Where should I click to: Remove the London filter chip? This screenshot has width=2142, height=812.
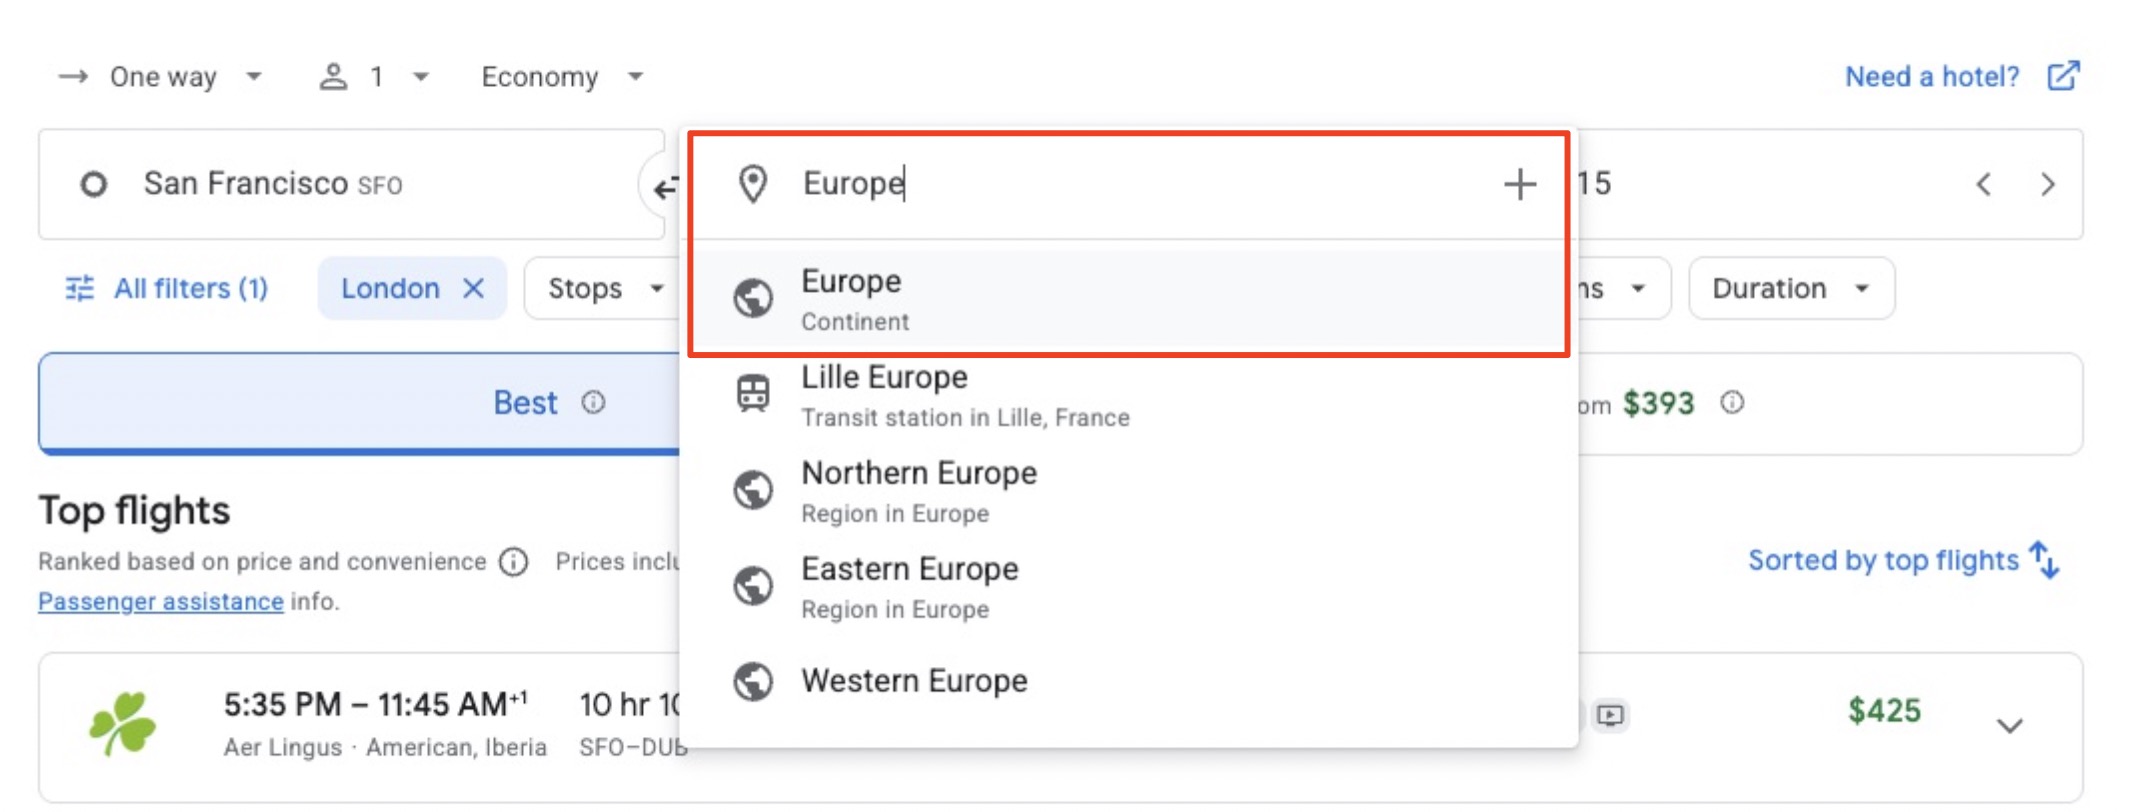477,288
